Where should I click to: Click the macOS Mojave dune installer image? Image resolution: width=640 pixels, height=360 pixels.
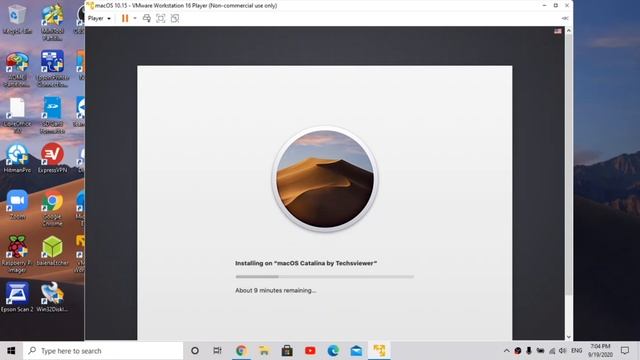pyautogui.click(x=325, y=179)
